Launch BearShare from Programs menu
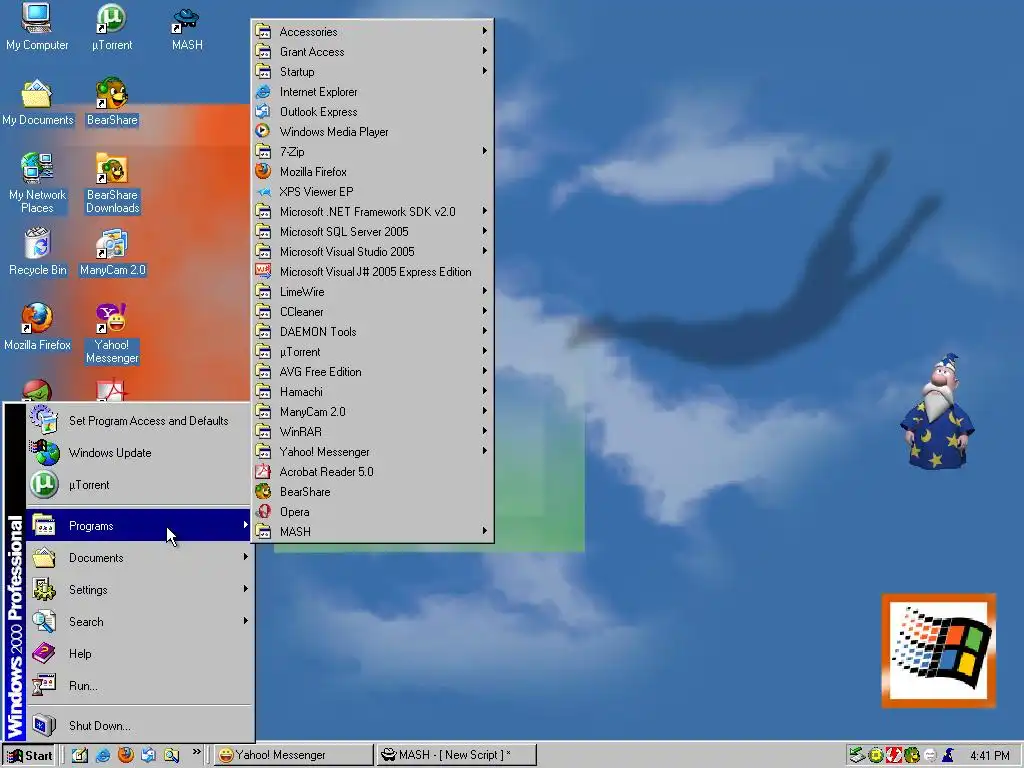This screenshot has height=768, width=1024. 372,492
